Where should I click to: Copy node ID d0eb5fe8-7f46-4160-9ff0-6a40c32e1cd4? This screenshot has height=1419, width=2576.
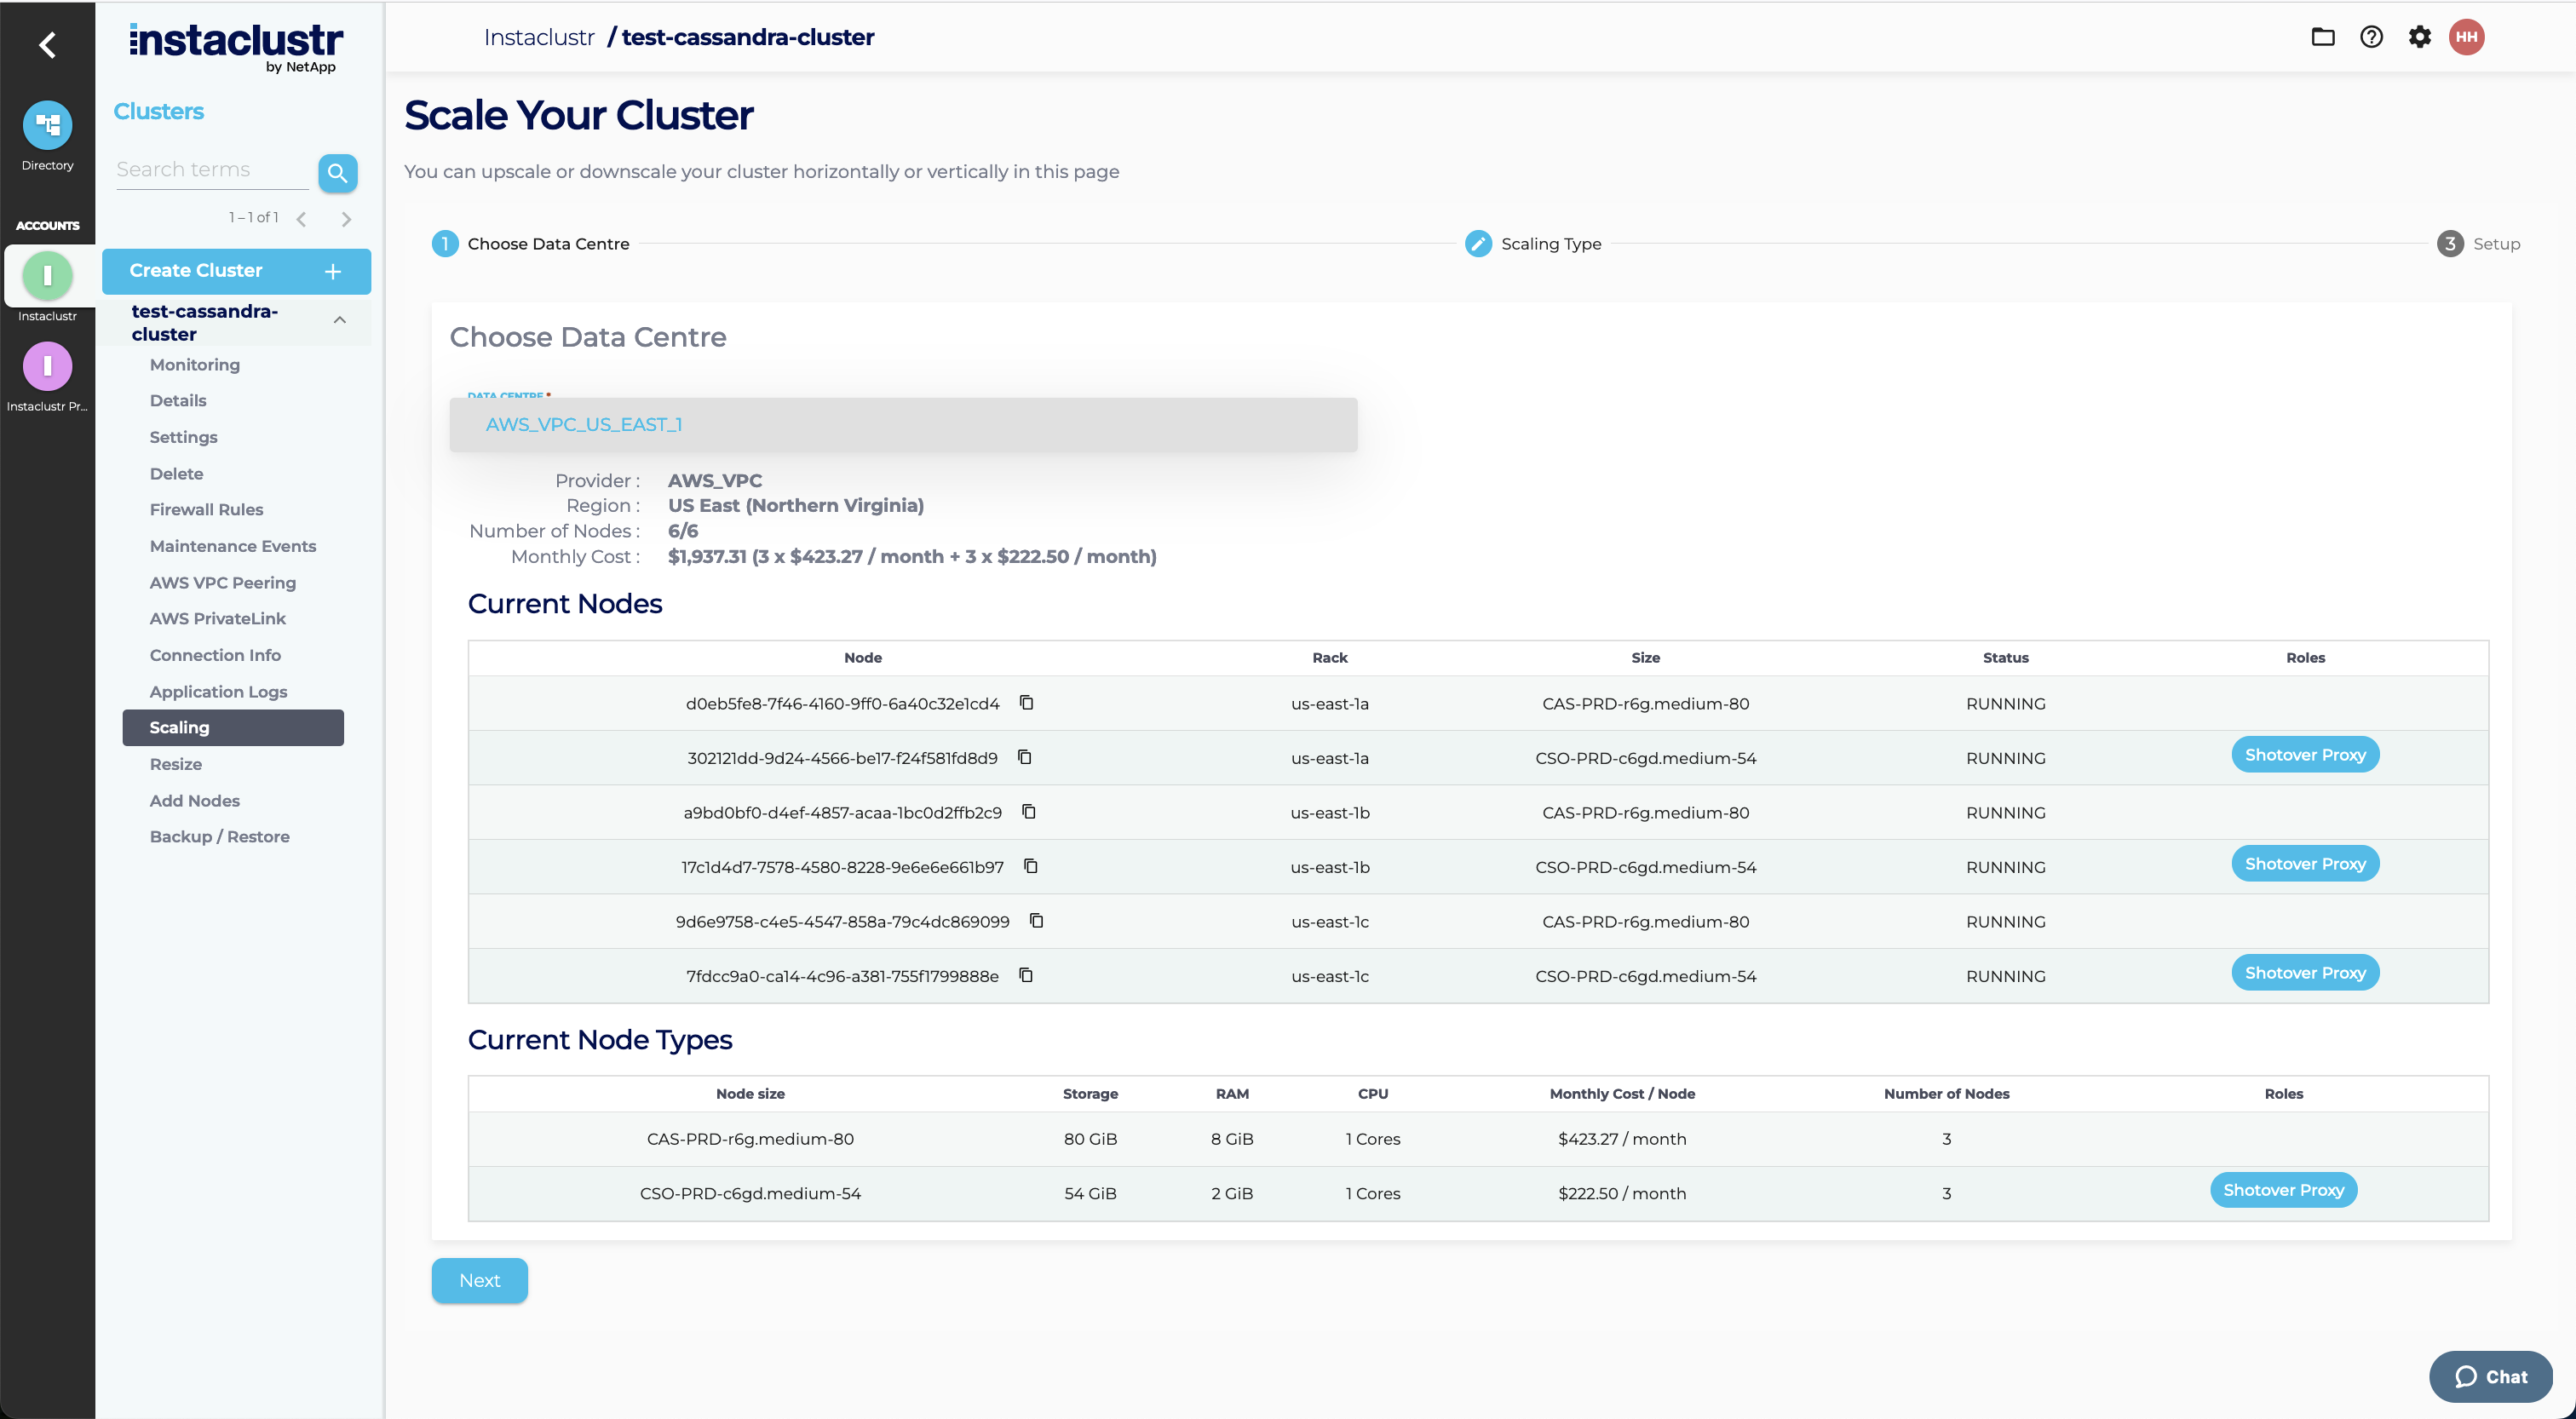[1026, 702]
